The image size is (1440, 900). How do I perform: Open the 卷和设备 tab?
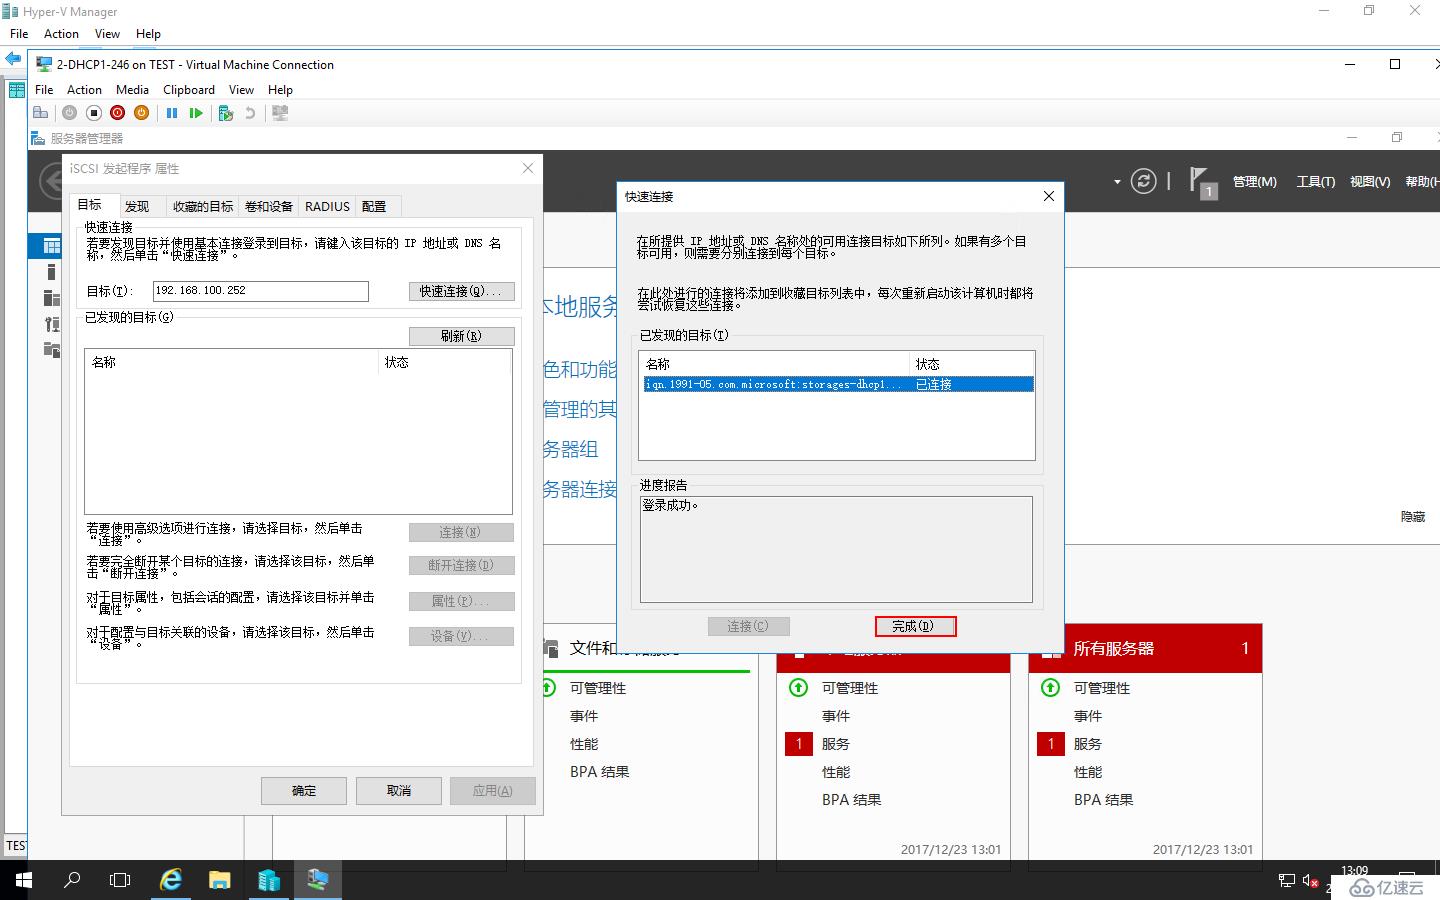pyautogui.click(x=269, y=206)
